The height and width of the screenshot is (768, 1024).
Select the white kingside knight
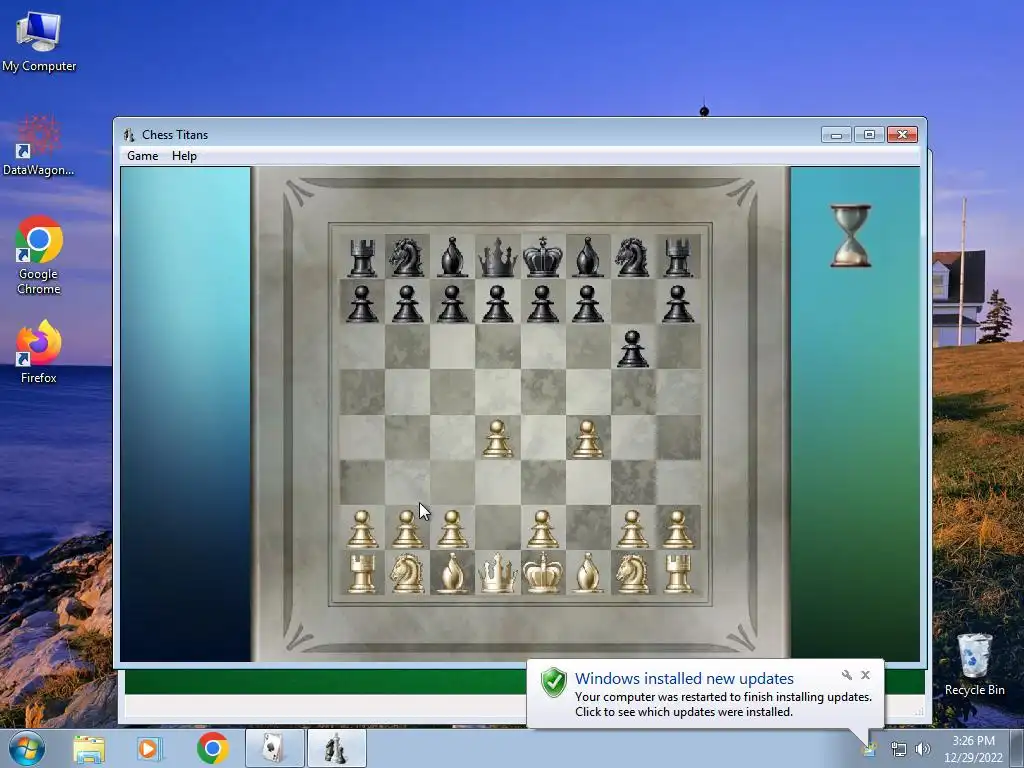[633, 573]
